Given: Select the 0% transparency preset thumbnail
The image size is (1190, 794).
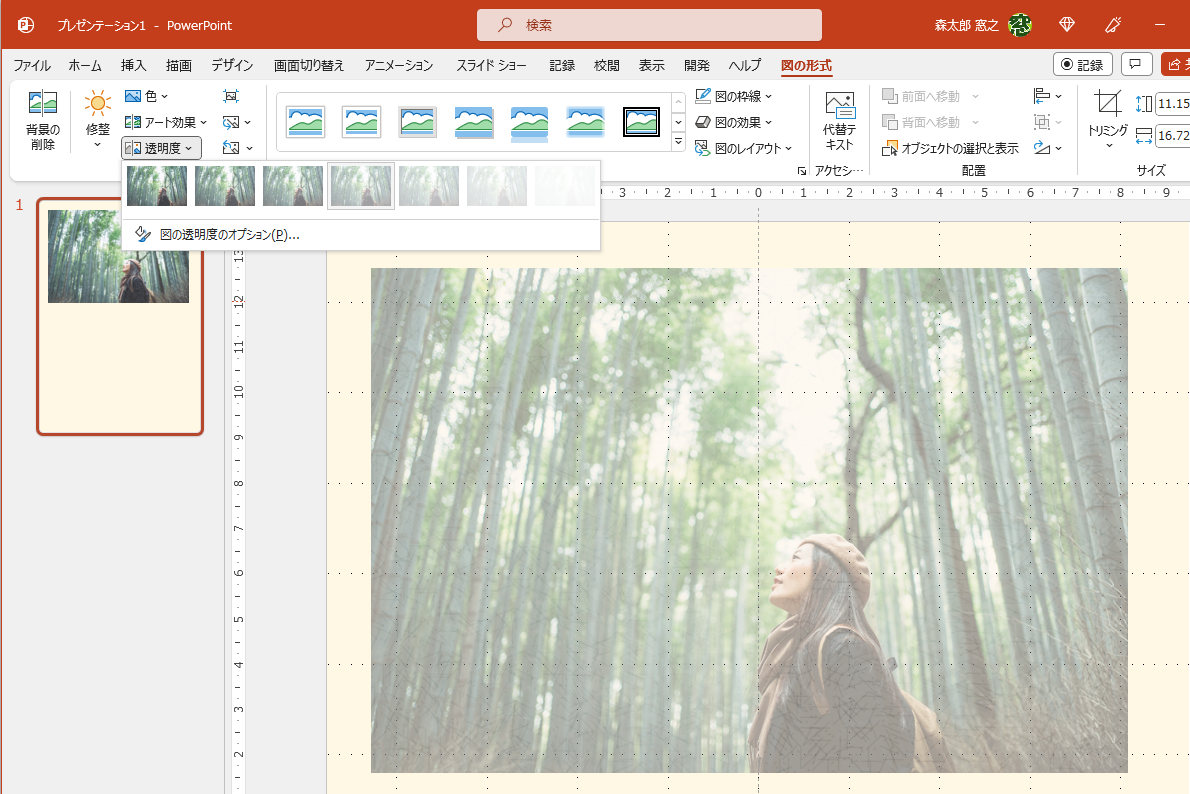Looking at the screenshot, I should [x=157, y=186].
